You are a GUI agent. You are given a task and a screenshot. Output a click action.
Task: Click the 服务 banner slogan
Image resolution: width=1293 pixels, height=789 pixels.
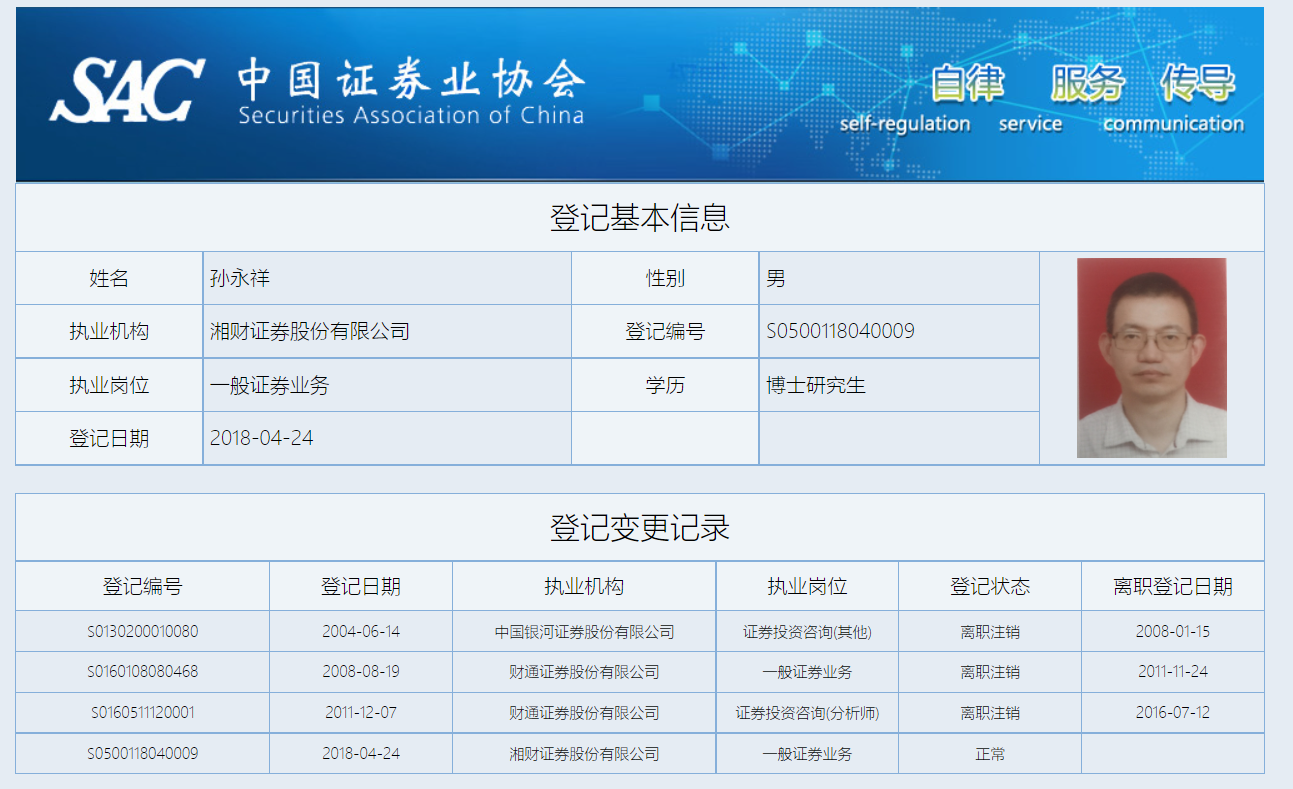1087,84
